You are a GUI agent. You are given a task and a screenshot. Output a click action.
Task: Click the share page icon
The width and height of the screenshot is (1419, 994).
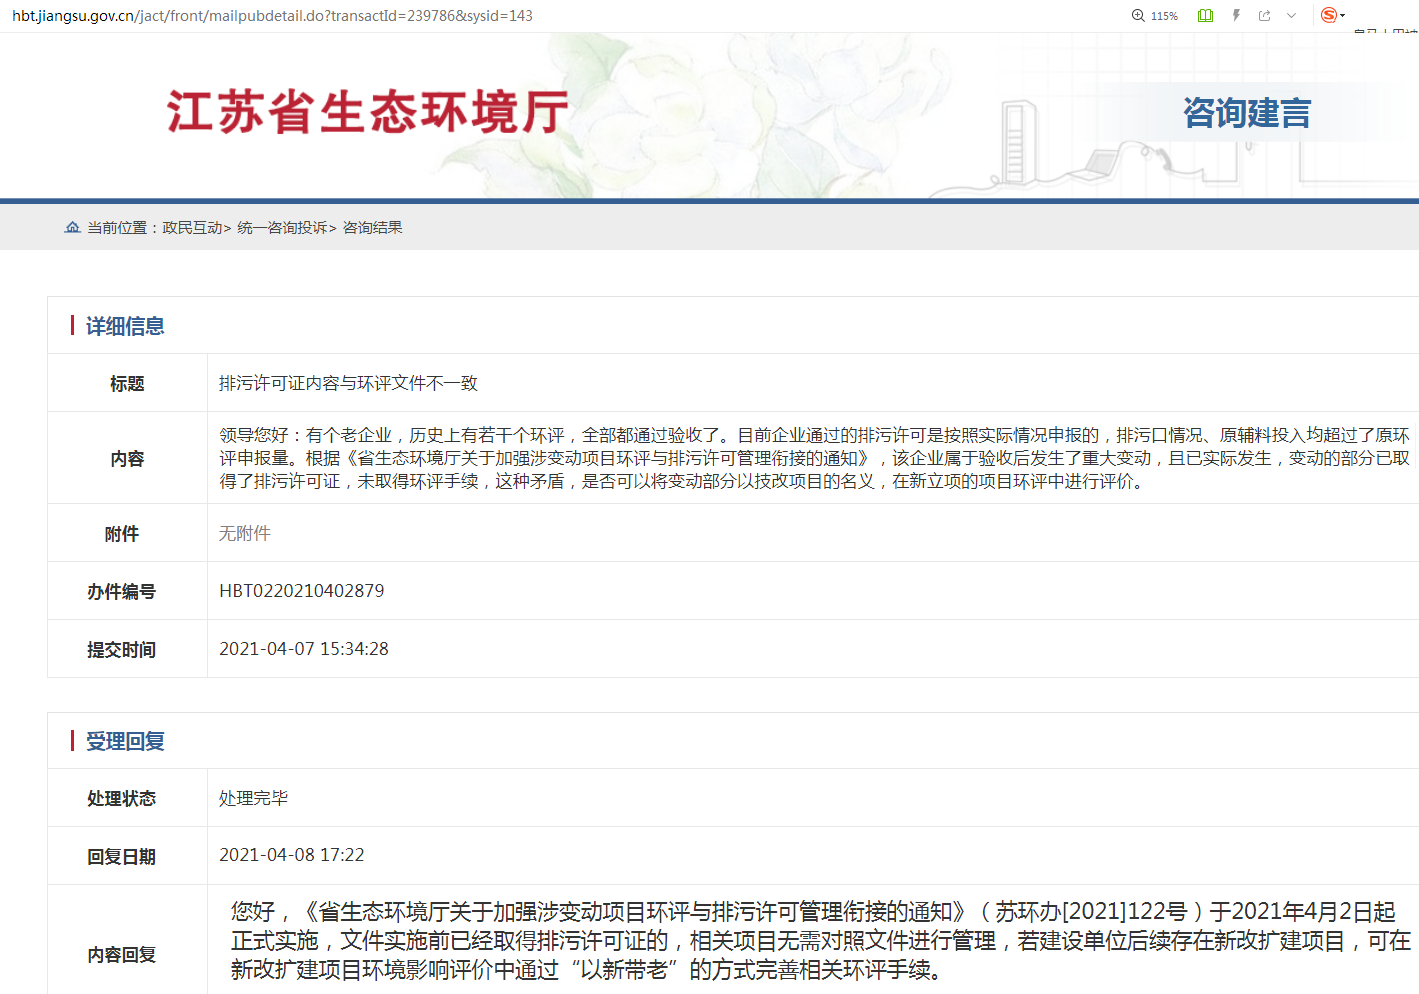click(x=1264, y=16)
